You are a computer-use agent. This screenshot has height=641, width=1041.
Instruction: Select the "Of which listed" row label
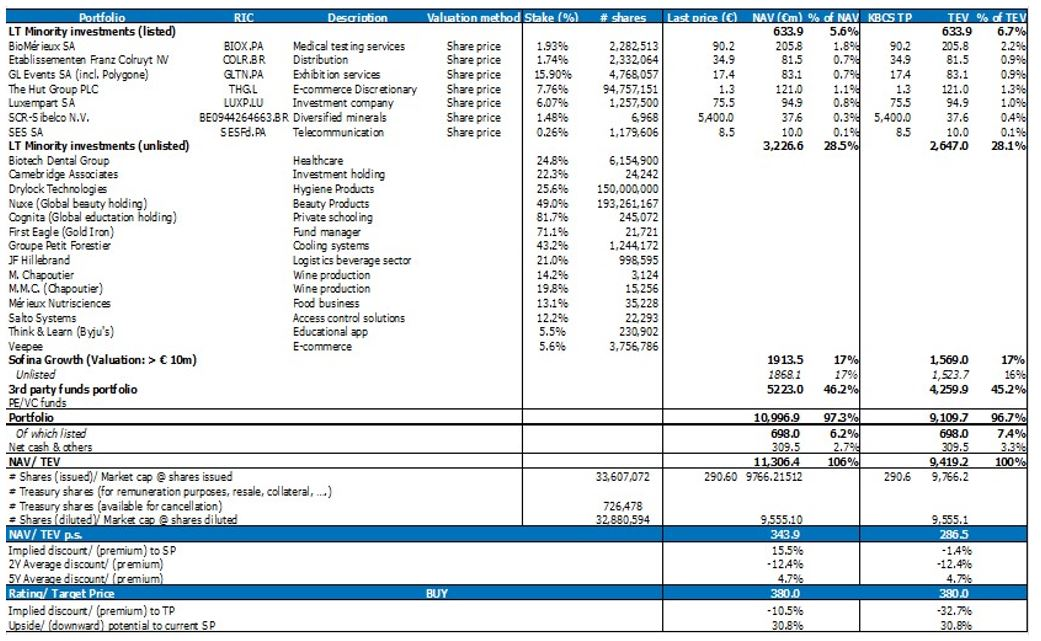(x=51, y=434)
